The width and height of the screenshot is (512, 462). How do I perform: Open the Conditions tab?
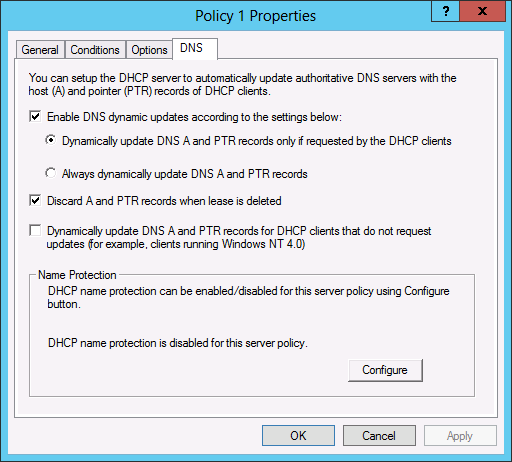95,50
